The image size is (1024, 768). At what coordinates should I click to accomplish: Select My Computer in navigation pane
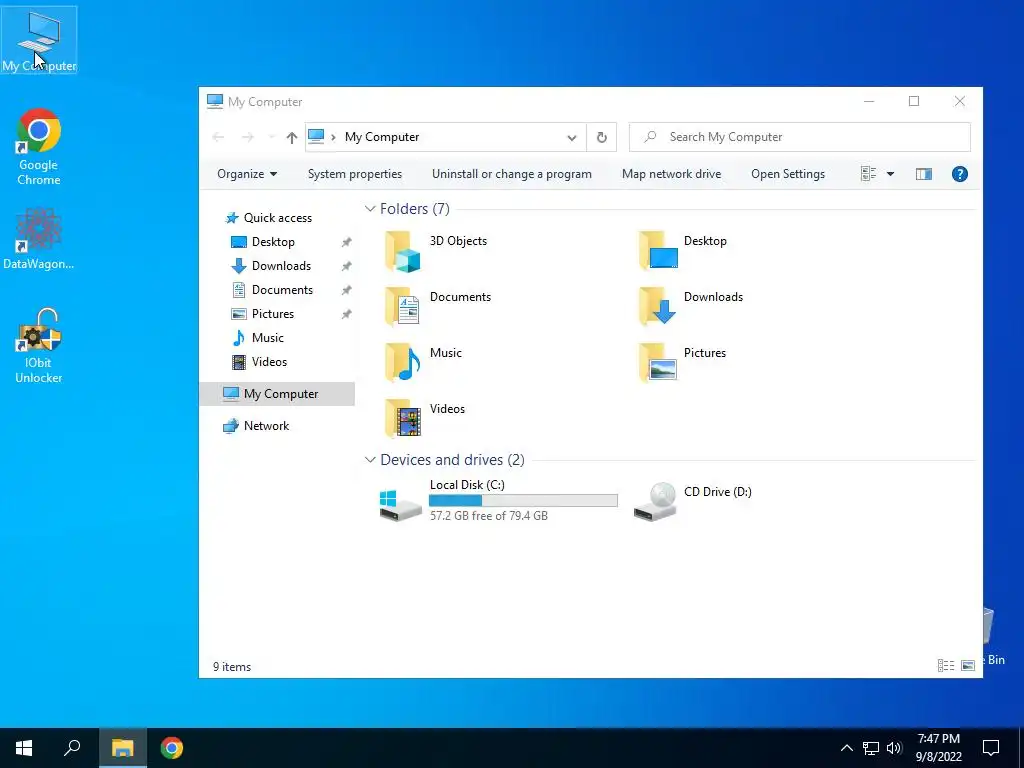(x=278, y=394)
